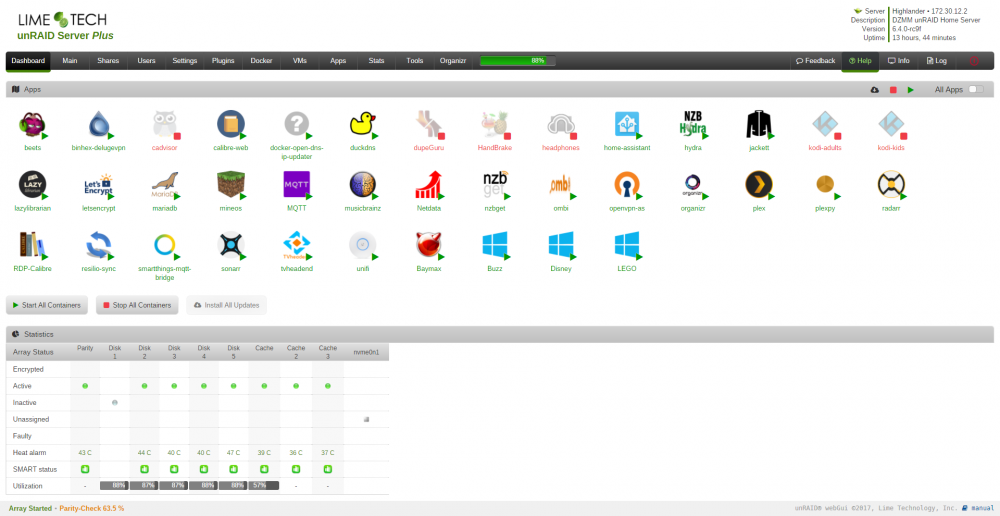Viewport: 1000px width, 516px height.
Task: Select the ombi icon
Action: [x=561, y=184]
